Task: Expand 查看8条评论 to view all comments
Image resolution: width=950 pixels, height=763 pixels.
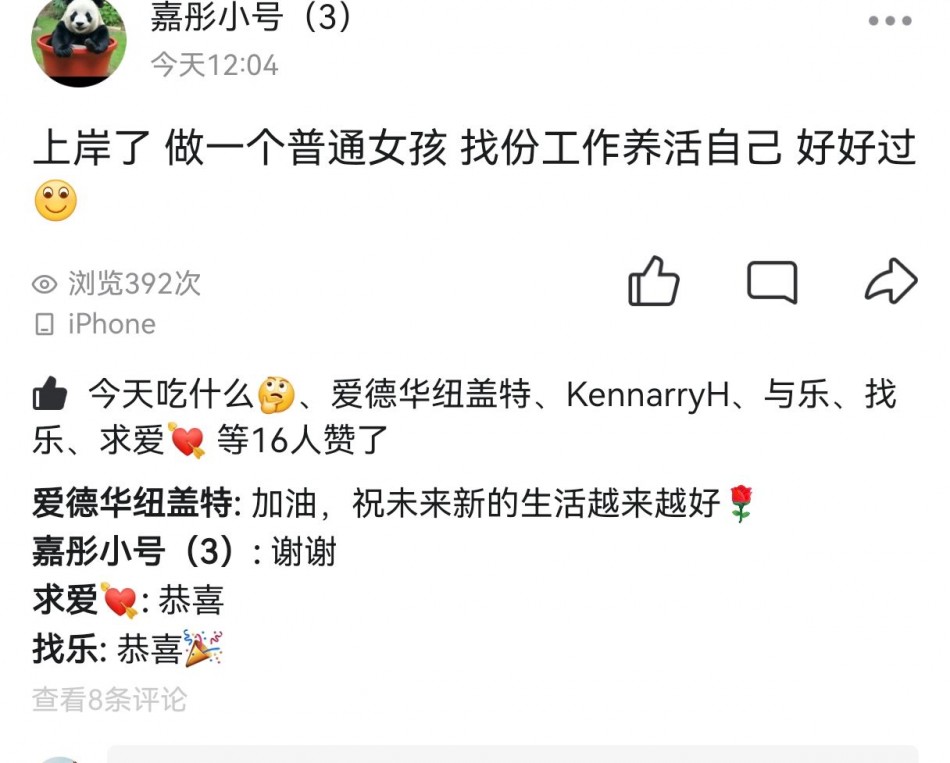Action: coord(109,699)
